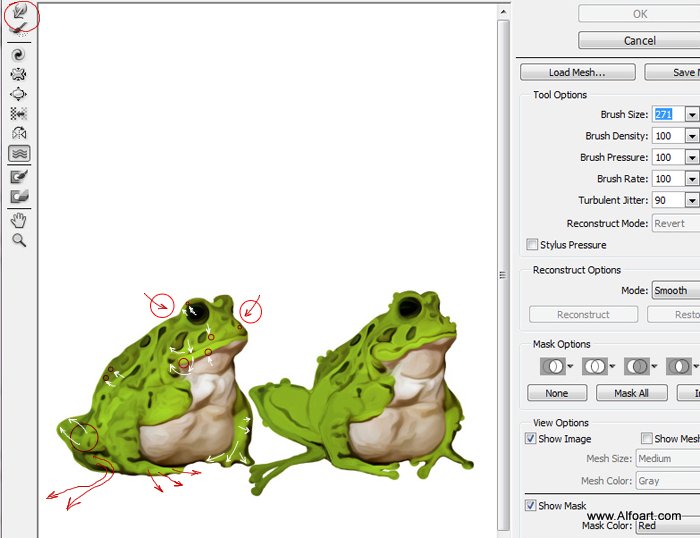Select the Mirror tool
Screen dimensions: 700x538
18,133
